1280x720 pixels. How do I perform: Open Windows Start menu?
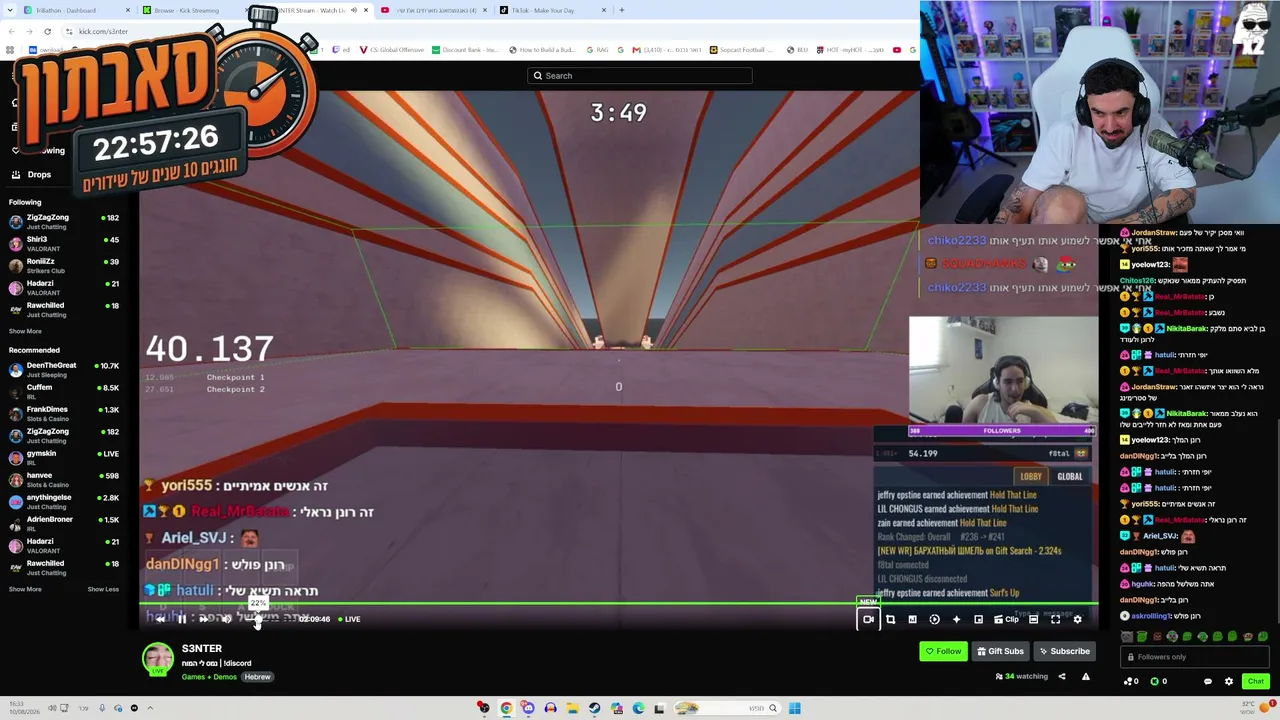click(794, 708)
